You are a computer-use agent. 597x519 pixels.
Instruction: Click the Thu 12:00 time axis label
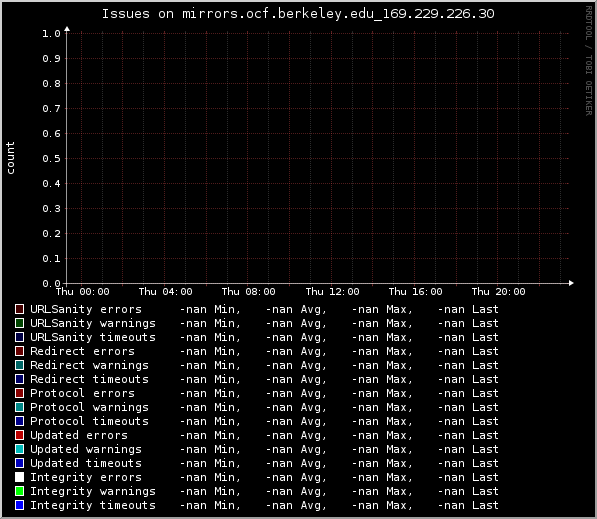pos(332,292)
